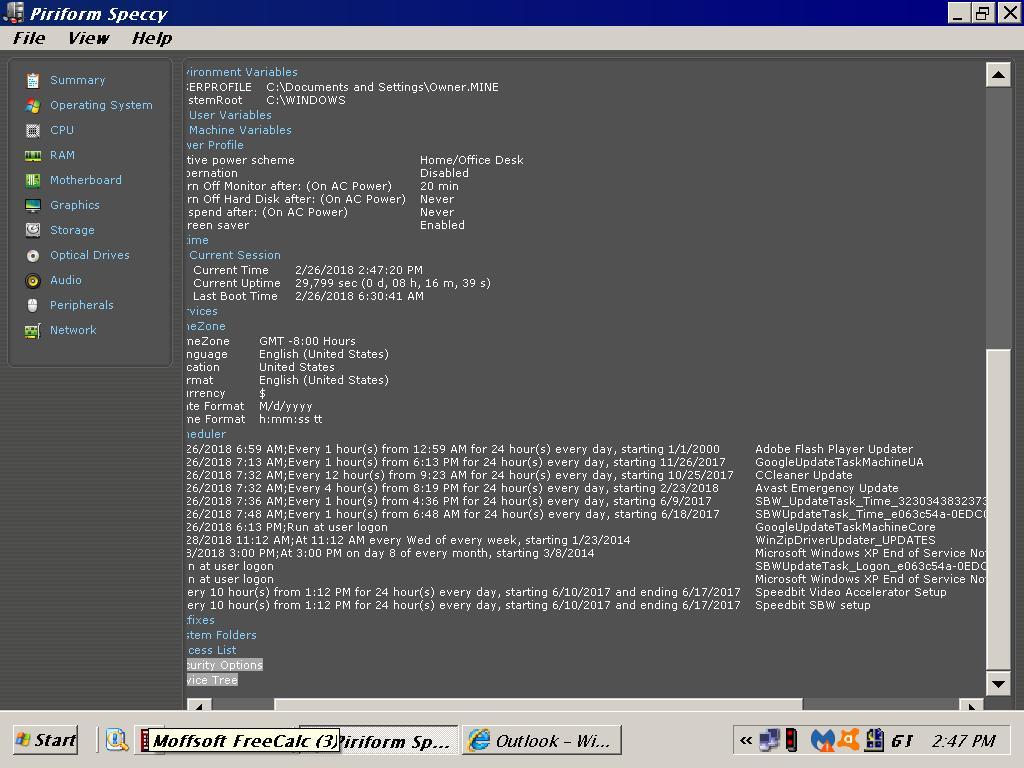The width and height of the screenshot is (1024, 768).
Task: Click the Piriform Speccy taskbar button
Action: [399, 741]
